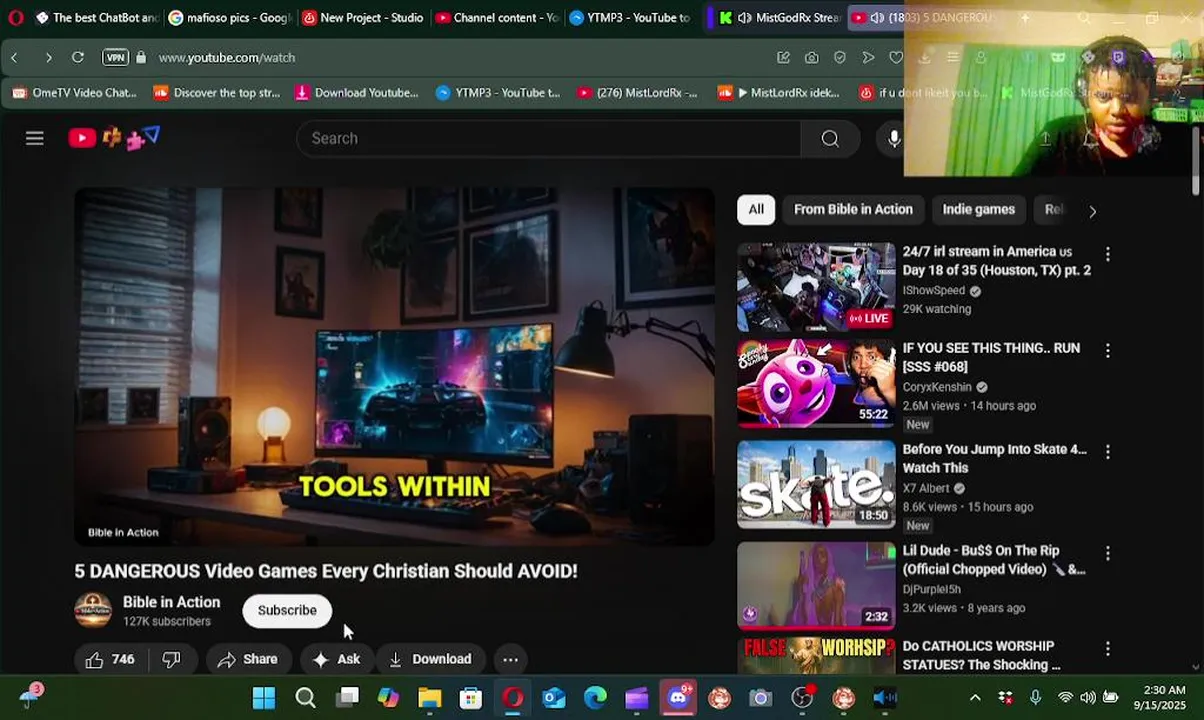The width and height of the screenshot is (1204, 720).
Task: Take a snapshot with the camera icon in address bar
Action: (x=812, y=58)
